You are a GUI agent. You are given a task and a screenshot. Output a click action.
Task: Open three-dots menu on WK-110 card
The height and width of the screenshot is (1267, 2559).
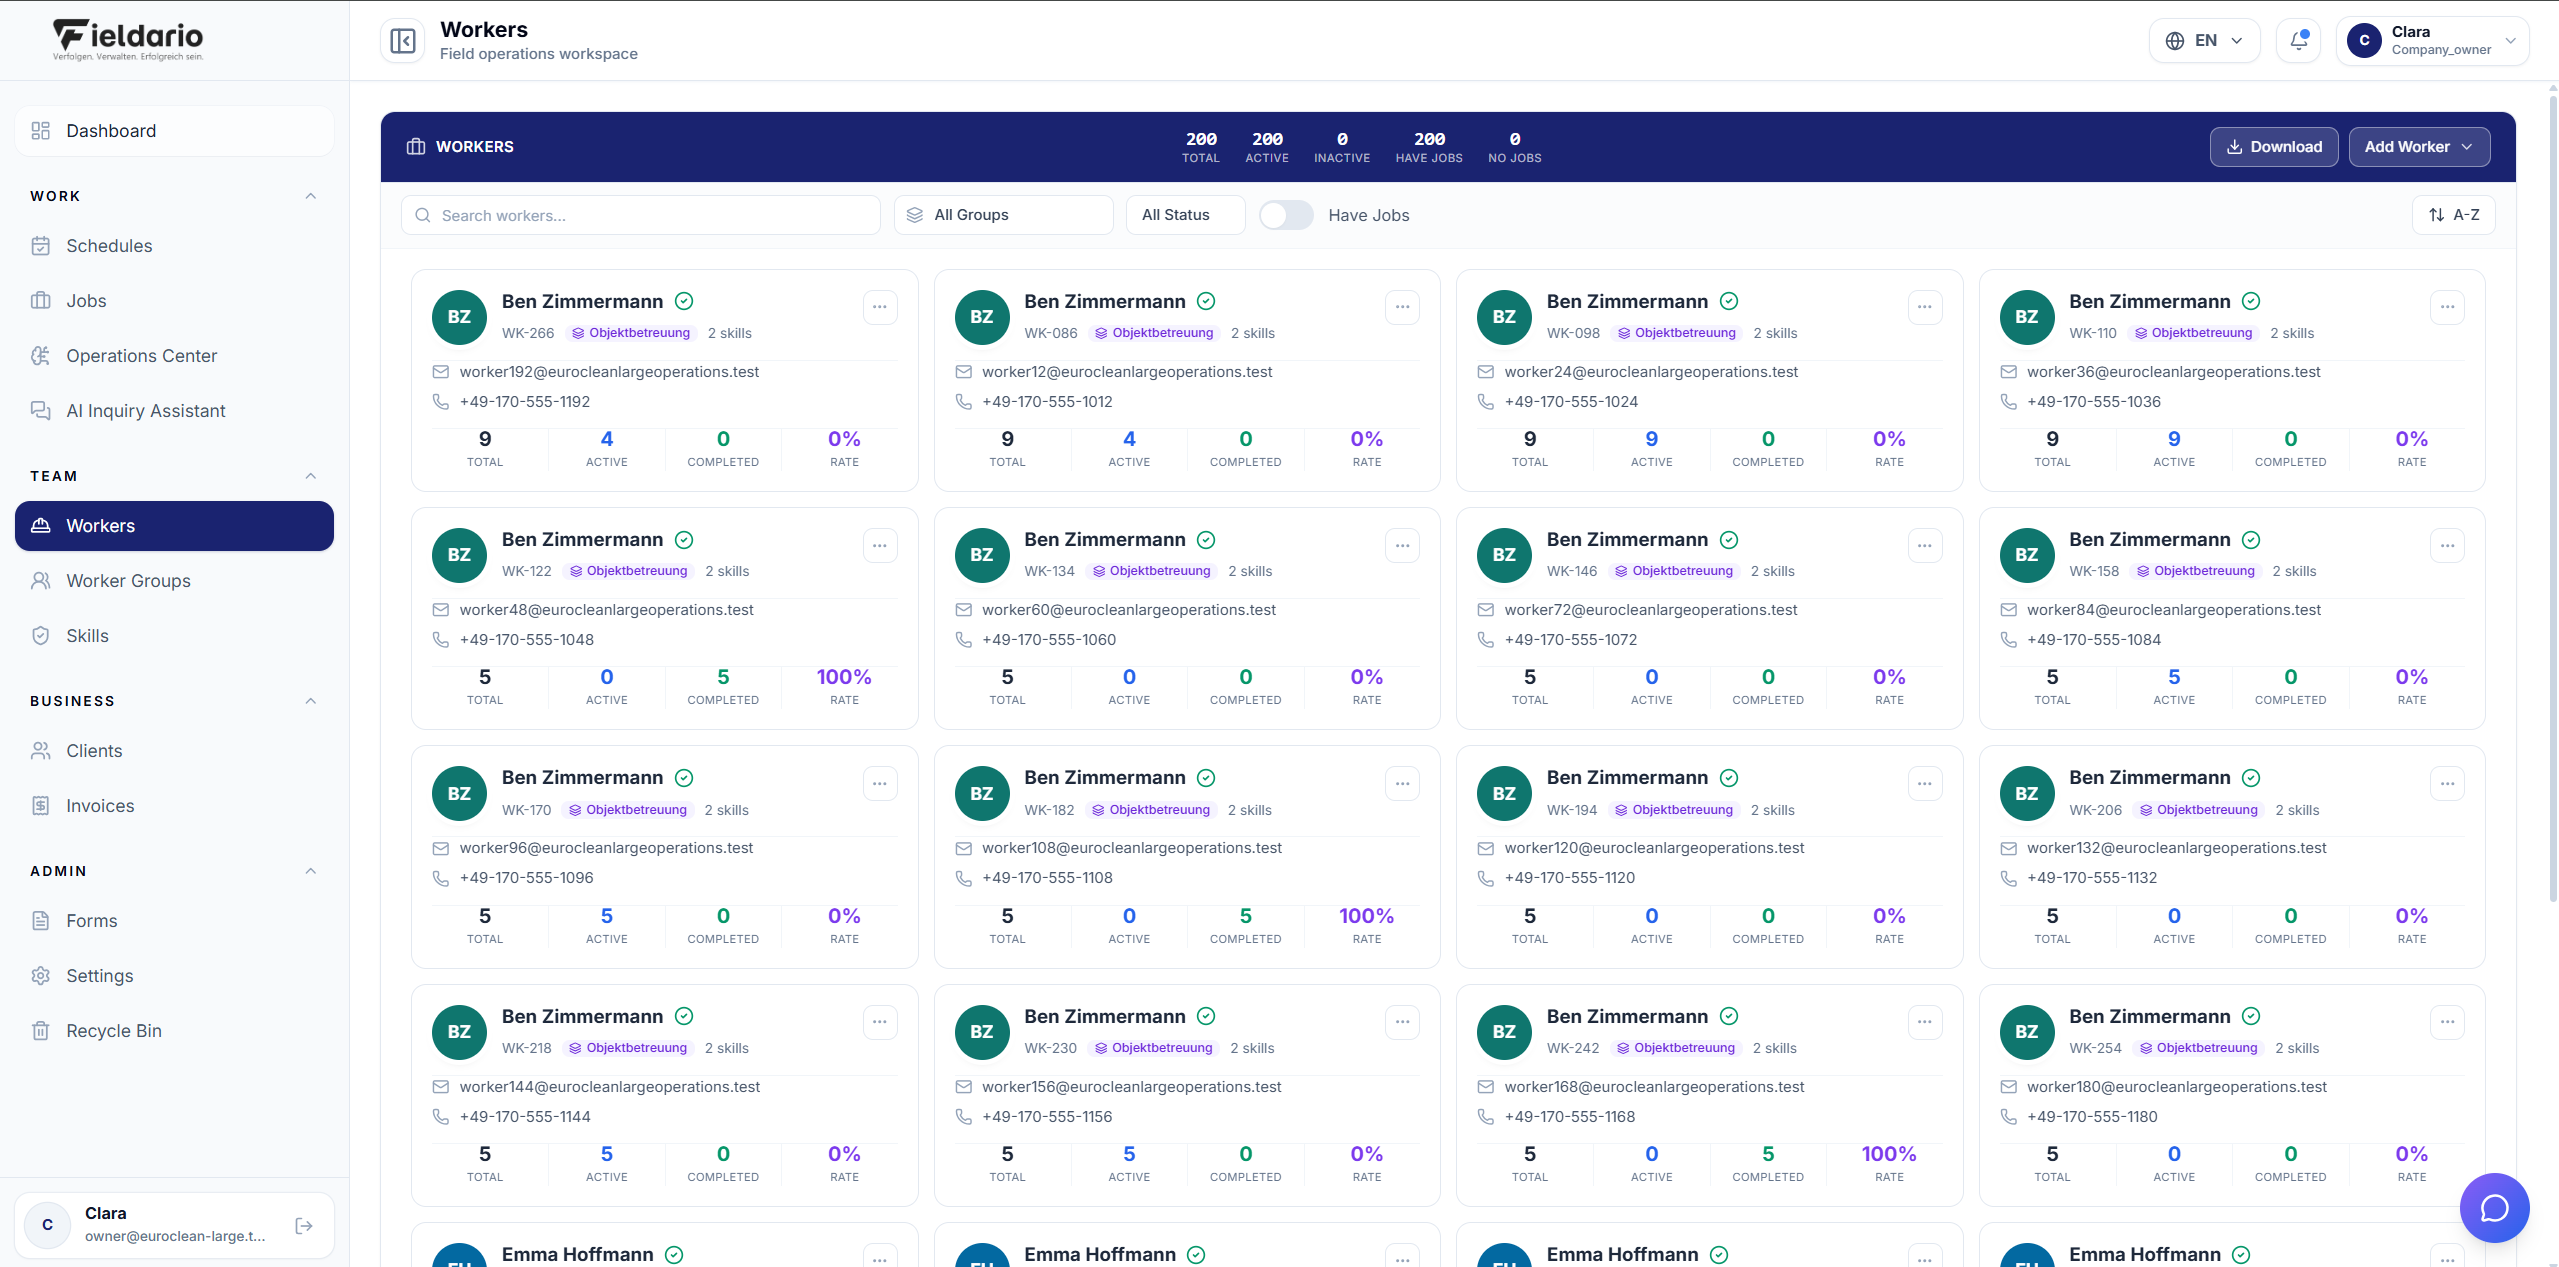2447,307
